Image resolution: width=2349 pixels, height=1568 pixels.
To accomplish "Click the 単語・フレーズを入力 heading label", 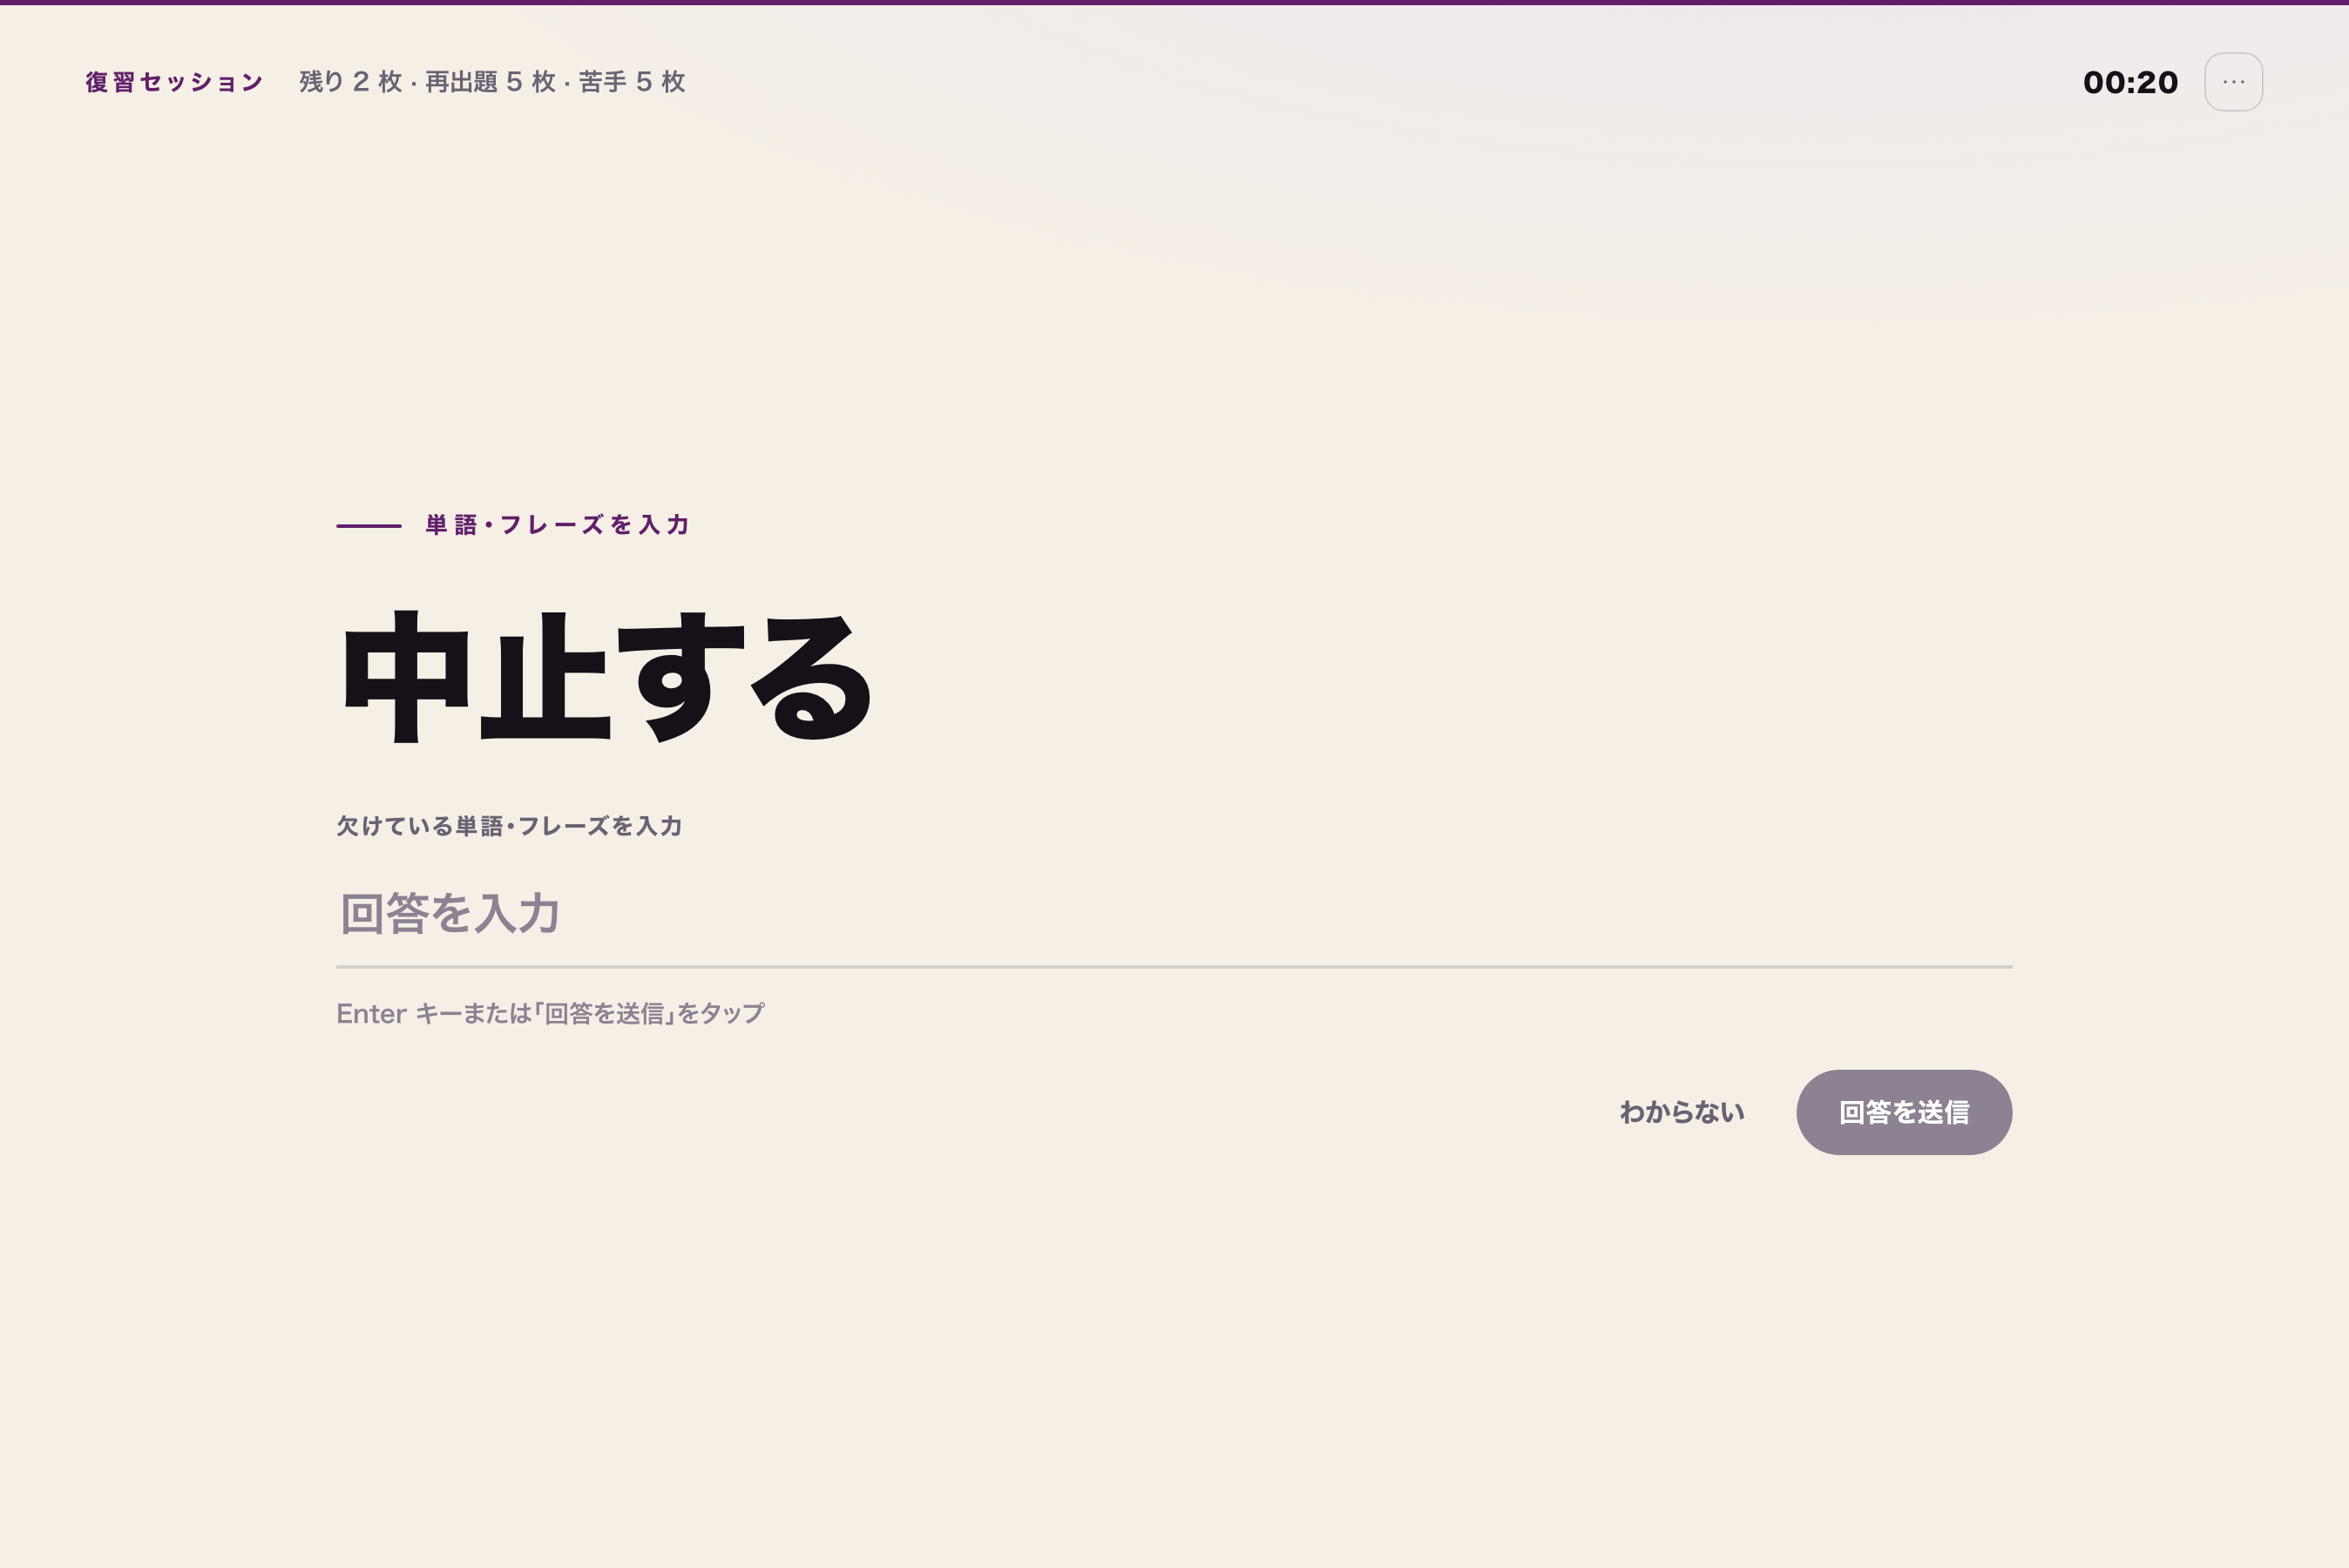I will pos(557,525).
